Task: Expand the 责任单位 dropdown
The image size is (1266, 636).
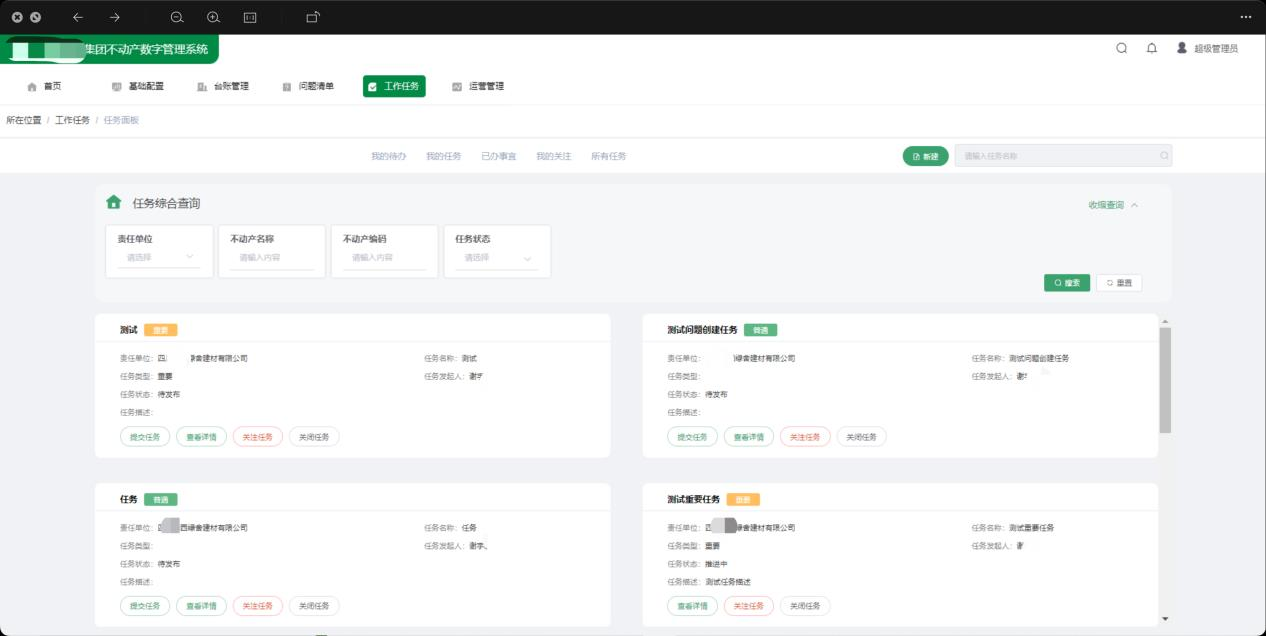Action: 160,258
